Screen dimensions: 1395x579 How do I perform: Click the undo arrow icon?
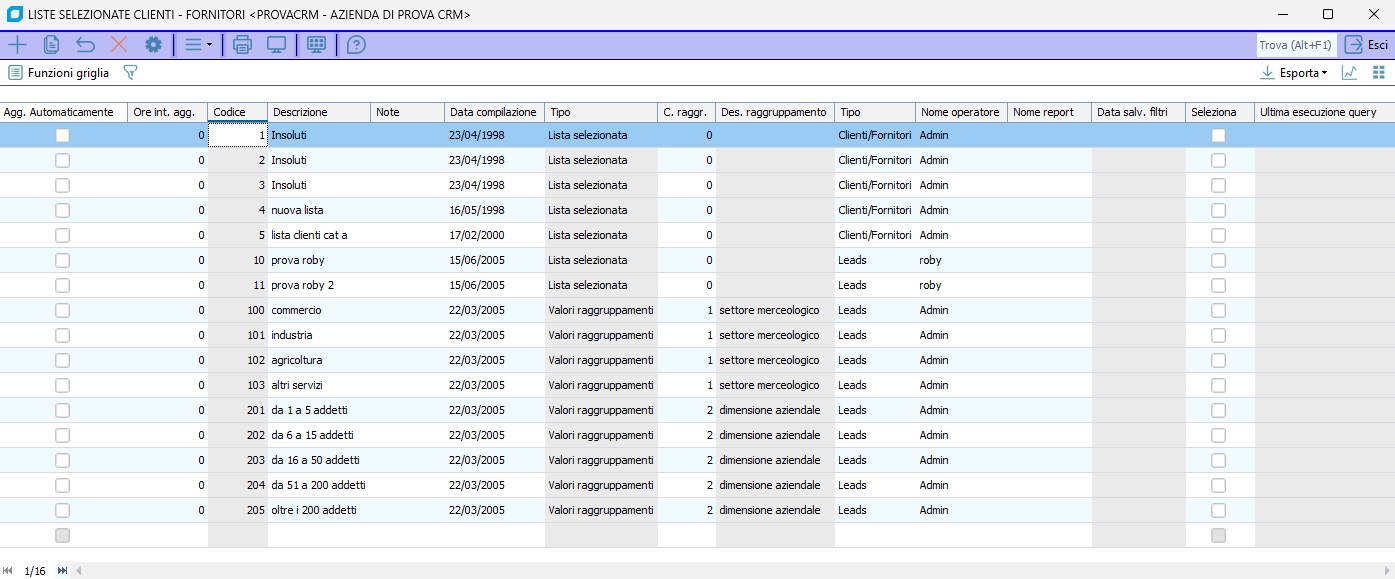[x=85, y=44]
